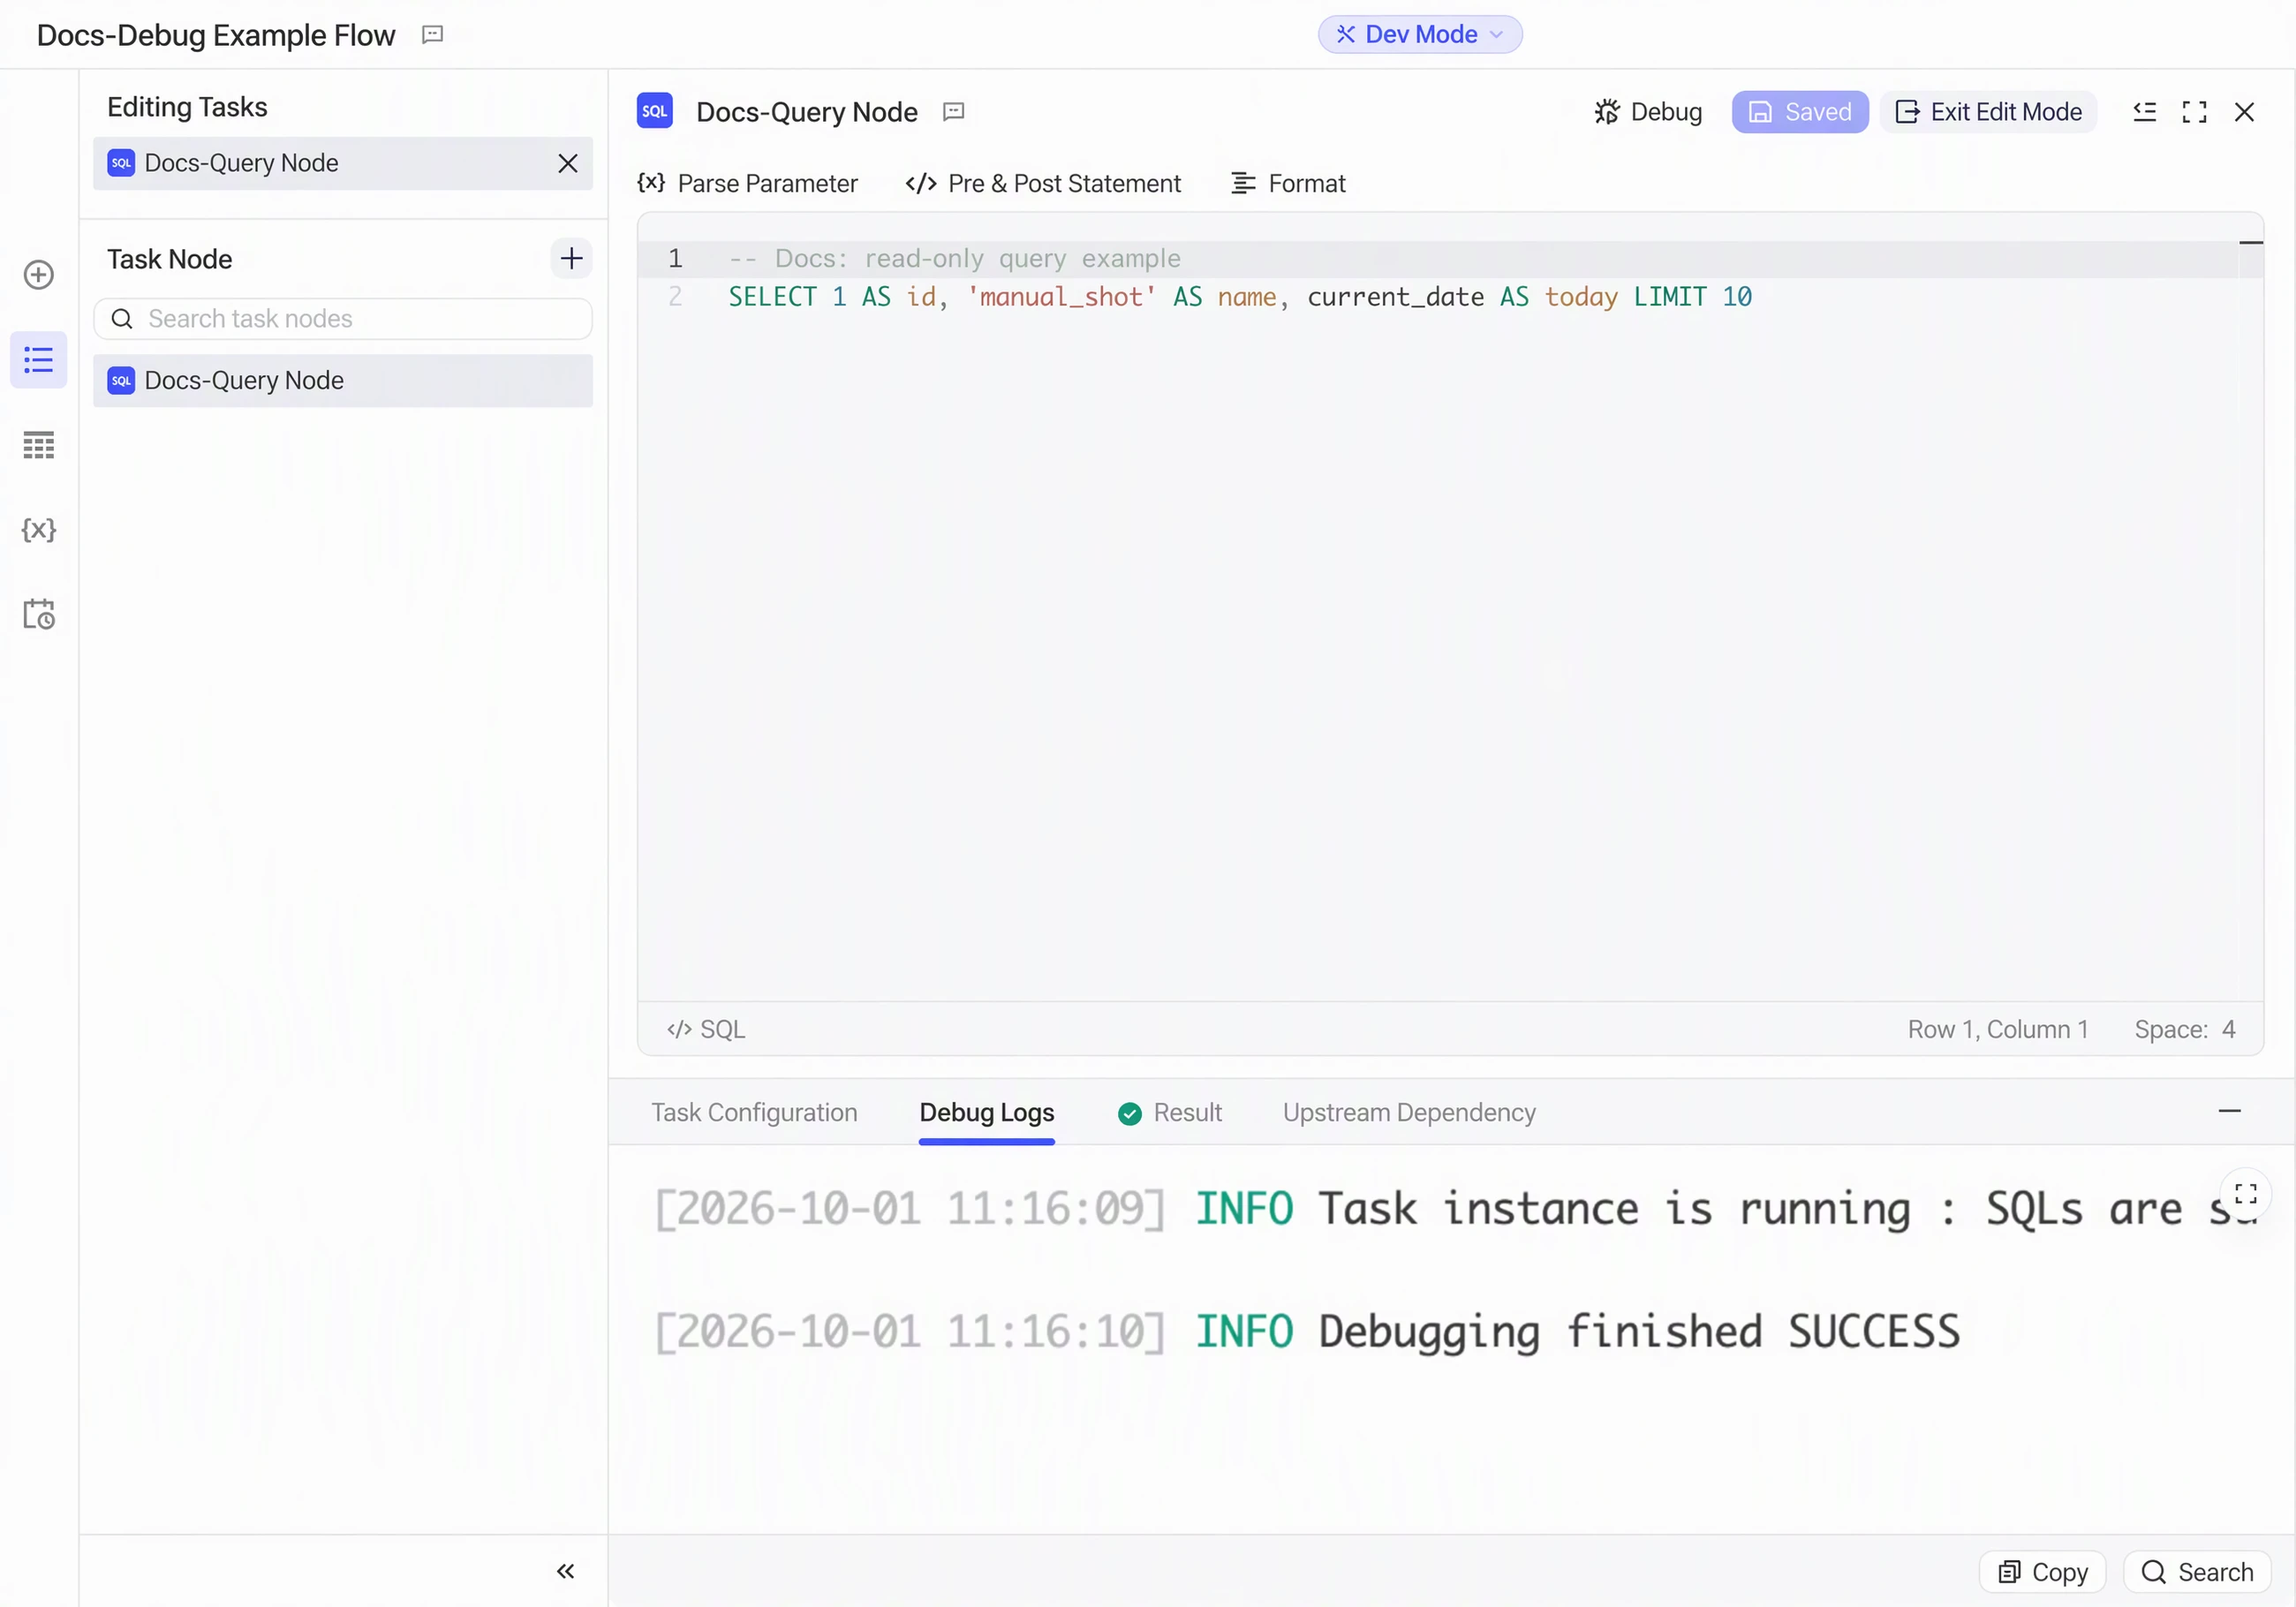
Task: Switch to Result tab
Action: coord(1169,1113)
